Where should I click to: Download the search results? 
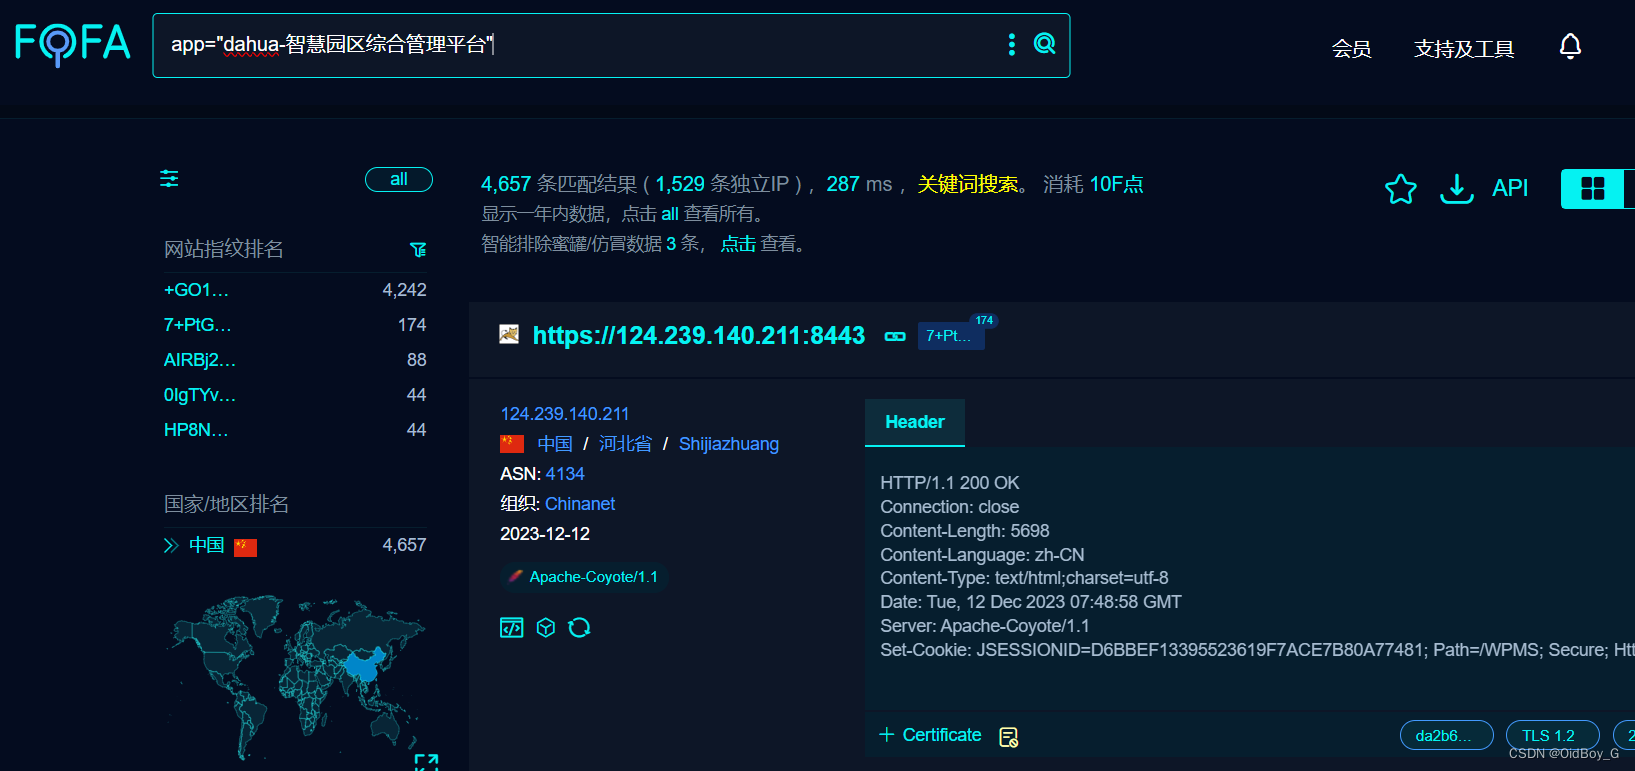pyautogui.click(x=1457, y=188)
